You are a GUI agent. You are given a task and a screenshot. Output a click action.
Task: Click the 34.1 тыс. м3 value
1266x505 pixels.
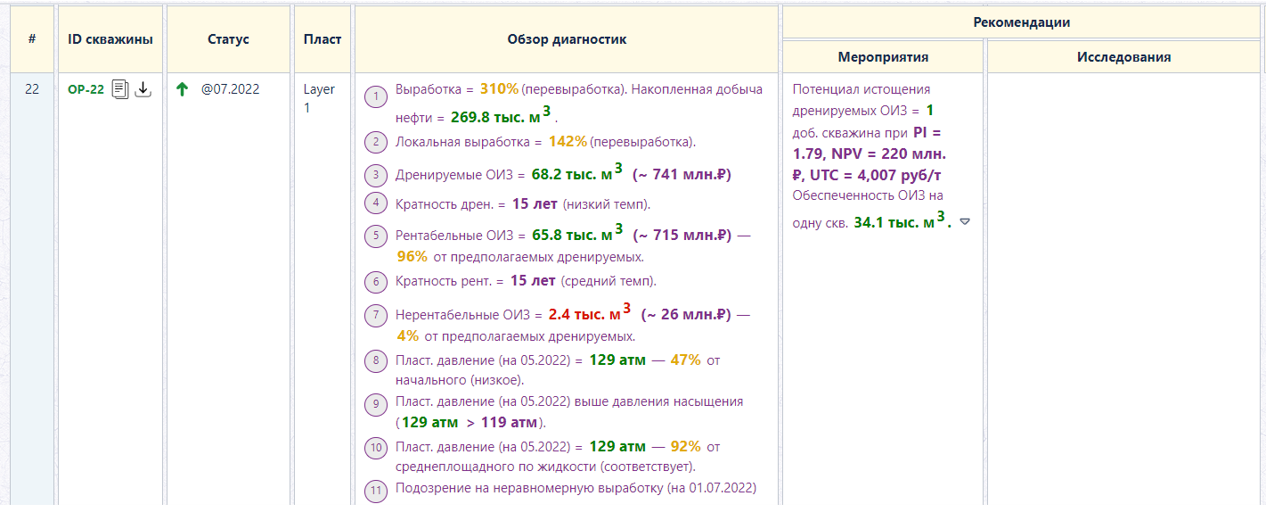[x=901, y=221]
